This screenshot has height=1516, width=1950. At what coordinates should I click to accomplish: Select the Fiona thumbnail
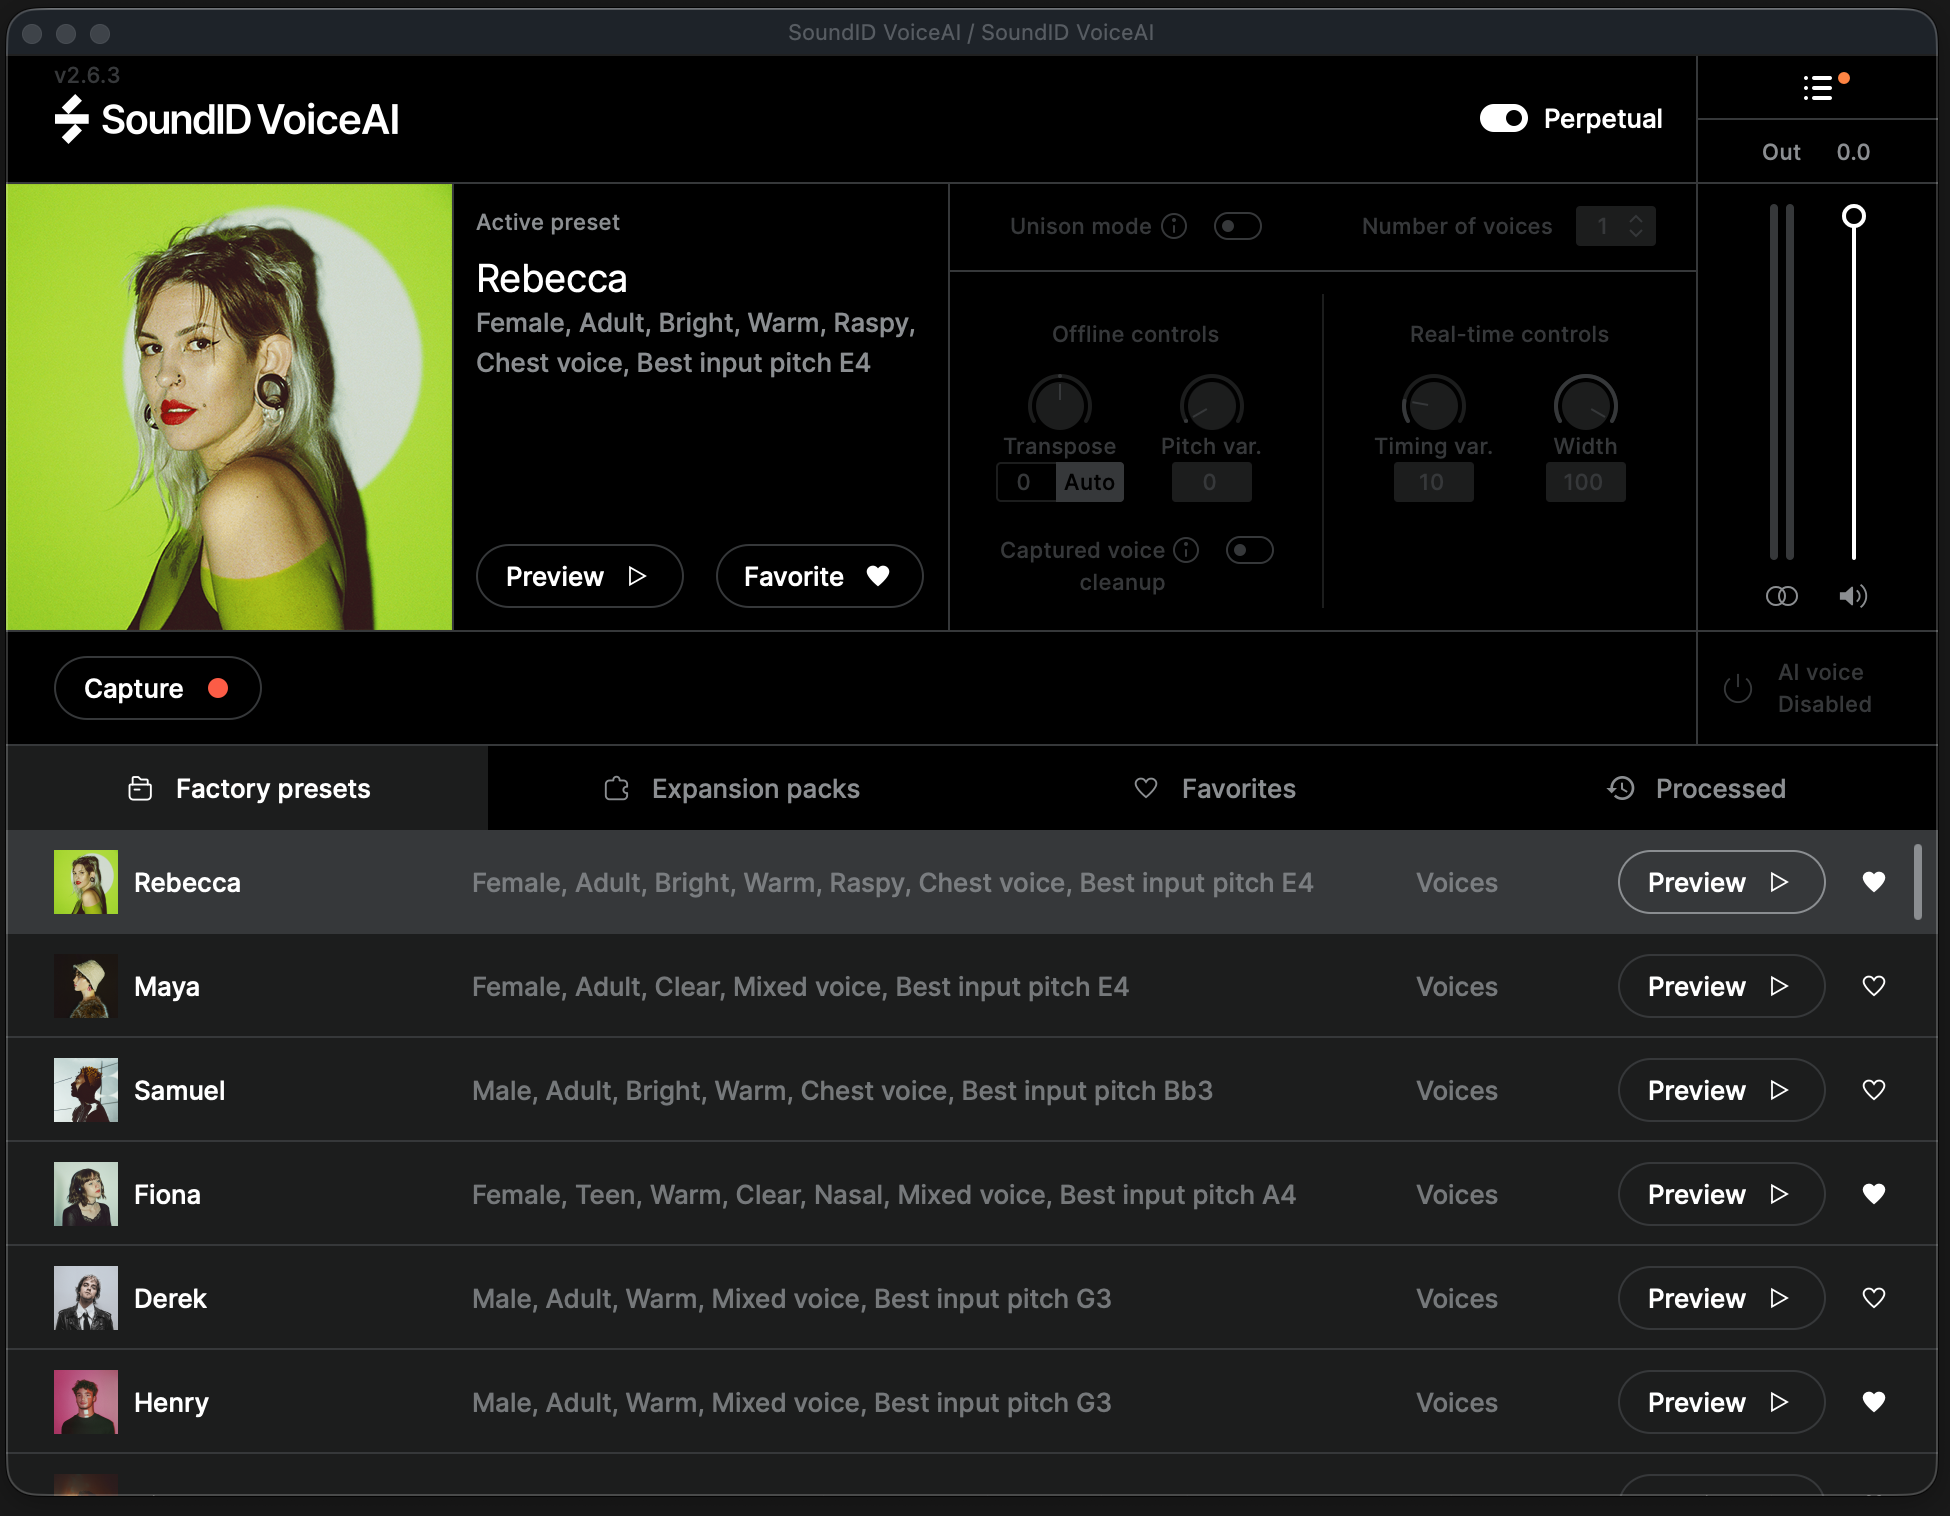(86, 1194)
